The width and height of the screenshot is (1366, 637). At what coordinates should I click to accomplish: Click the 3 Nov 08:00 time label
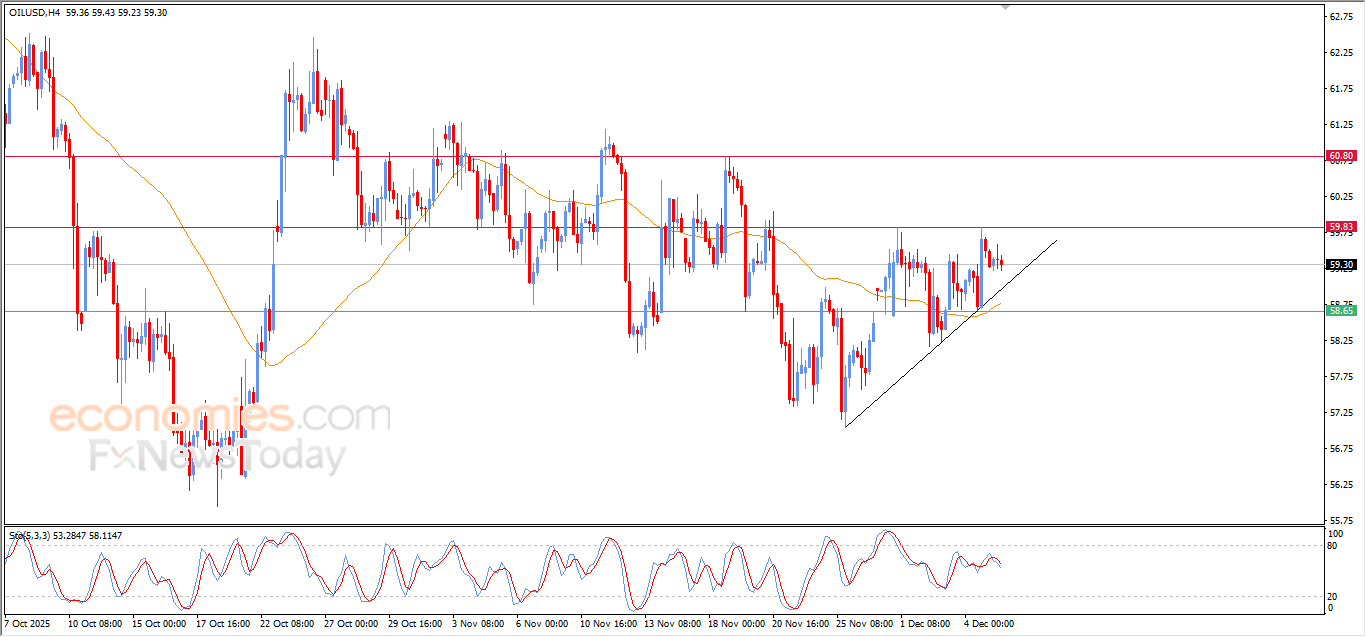[478, 623]
